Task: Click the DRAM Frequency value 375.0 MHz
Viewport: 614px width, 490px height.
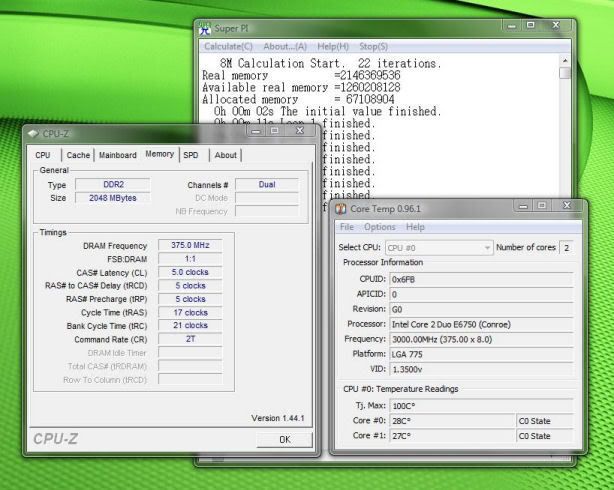Action: click(190, 245)
